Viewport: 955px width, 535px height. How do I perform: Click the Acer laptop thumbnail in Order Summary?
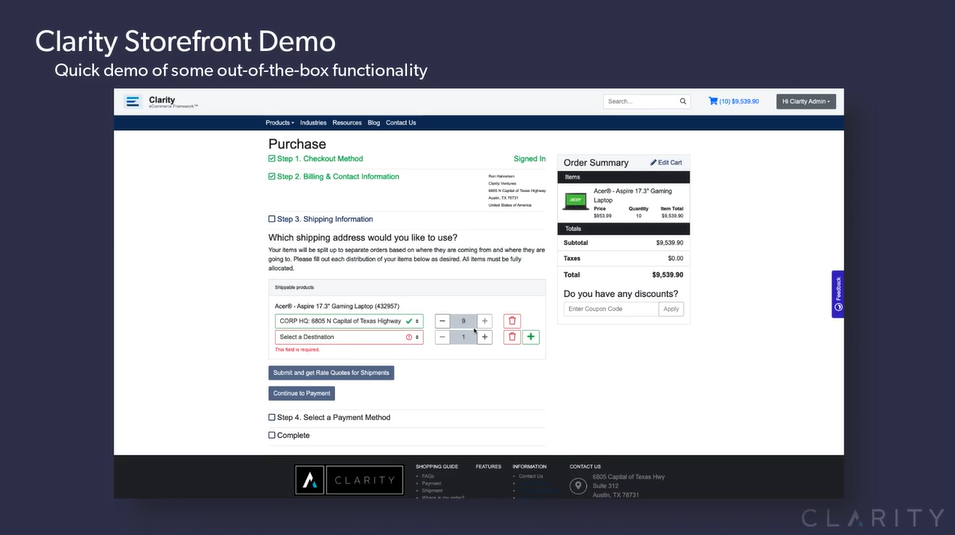[x=576, y=201]
